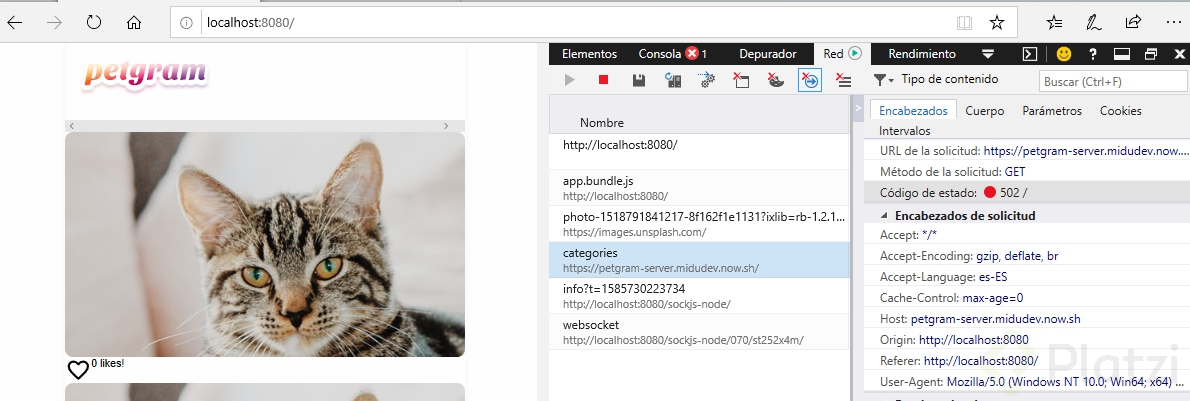Open browser settings and more menu
Image resolution: width=1190 pixels, height=401 pixels.
pos(1173,23)
